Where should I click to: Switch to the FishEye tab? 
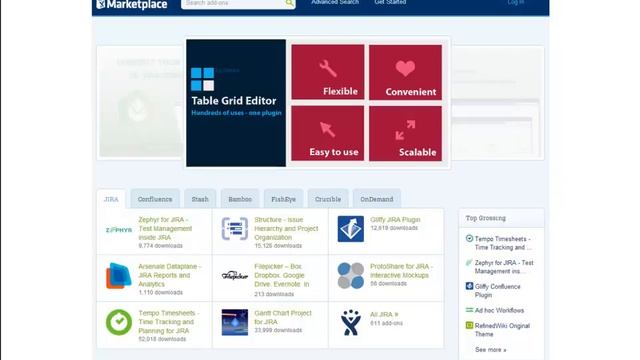[x=283, y=199]
